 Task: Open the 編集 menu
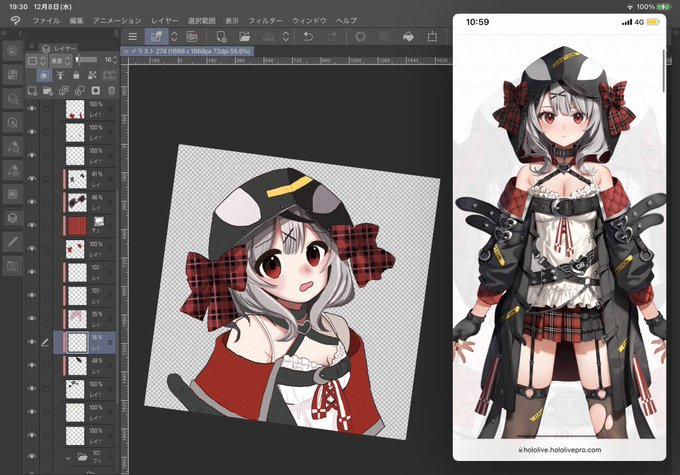point(76,21)
